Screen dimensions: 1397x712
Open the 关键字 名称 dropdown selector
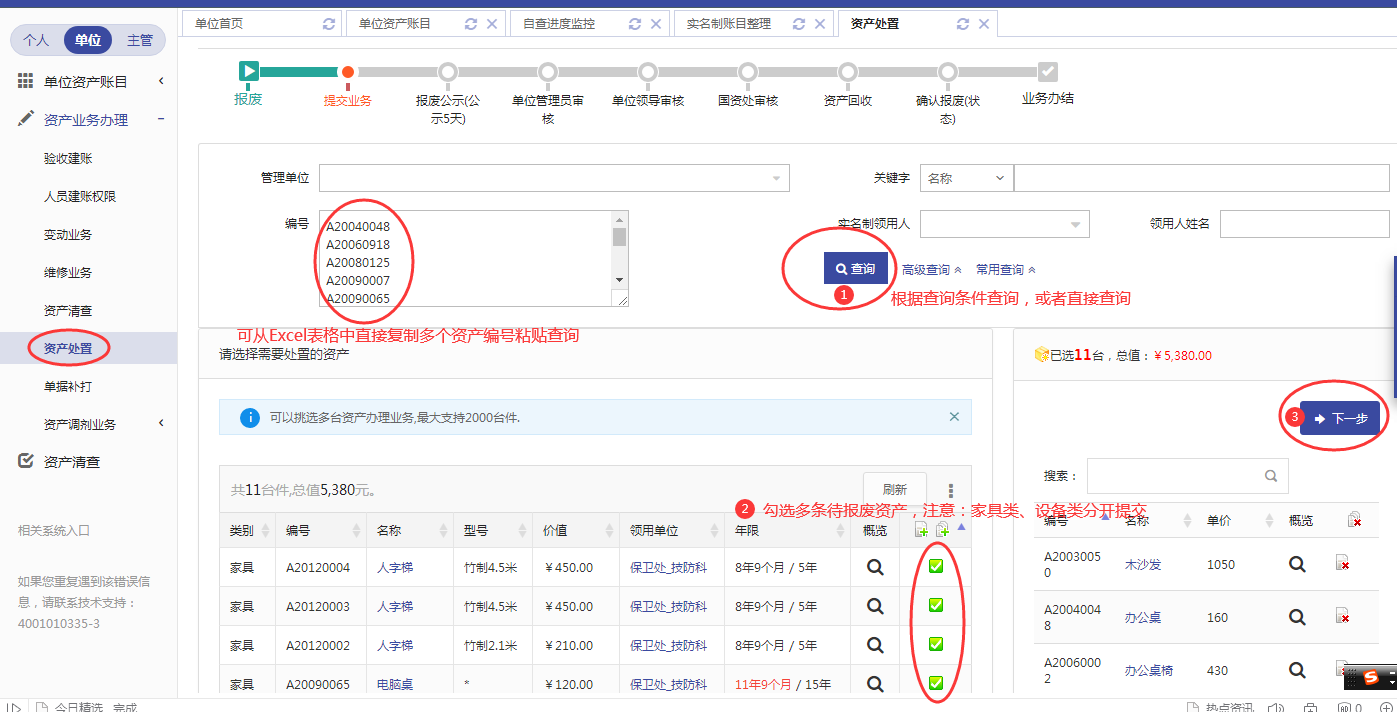tap(966, 178)
